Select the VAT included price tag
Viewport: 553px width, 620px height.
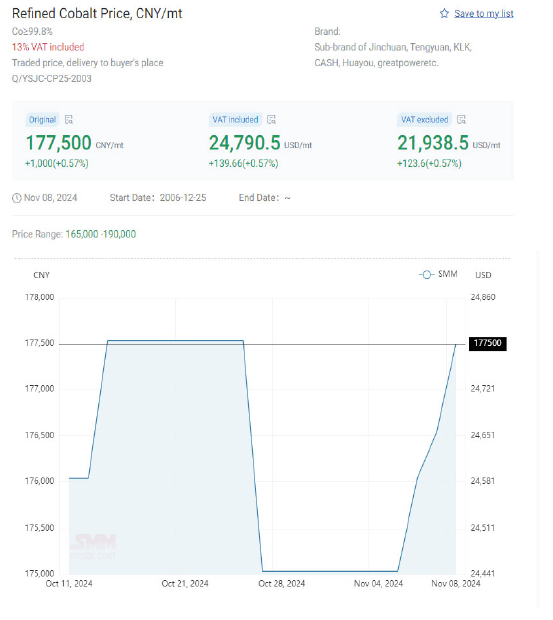[235, 119]
